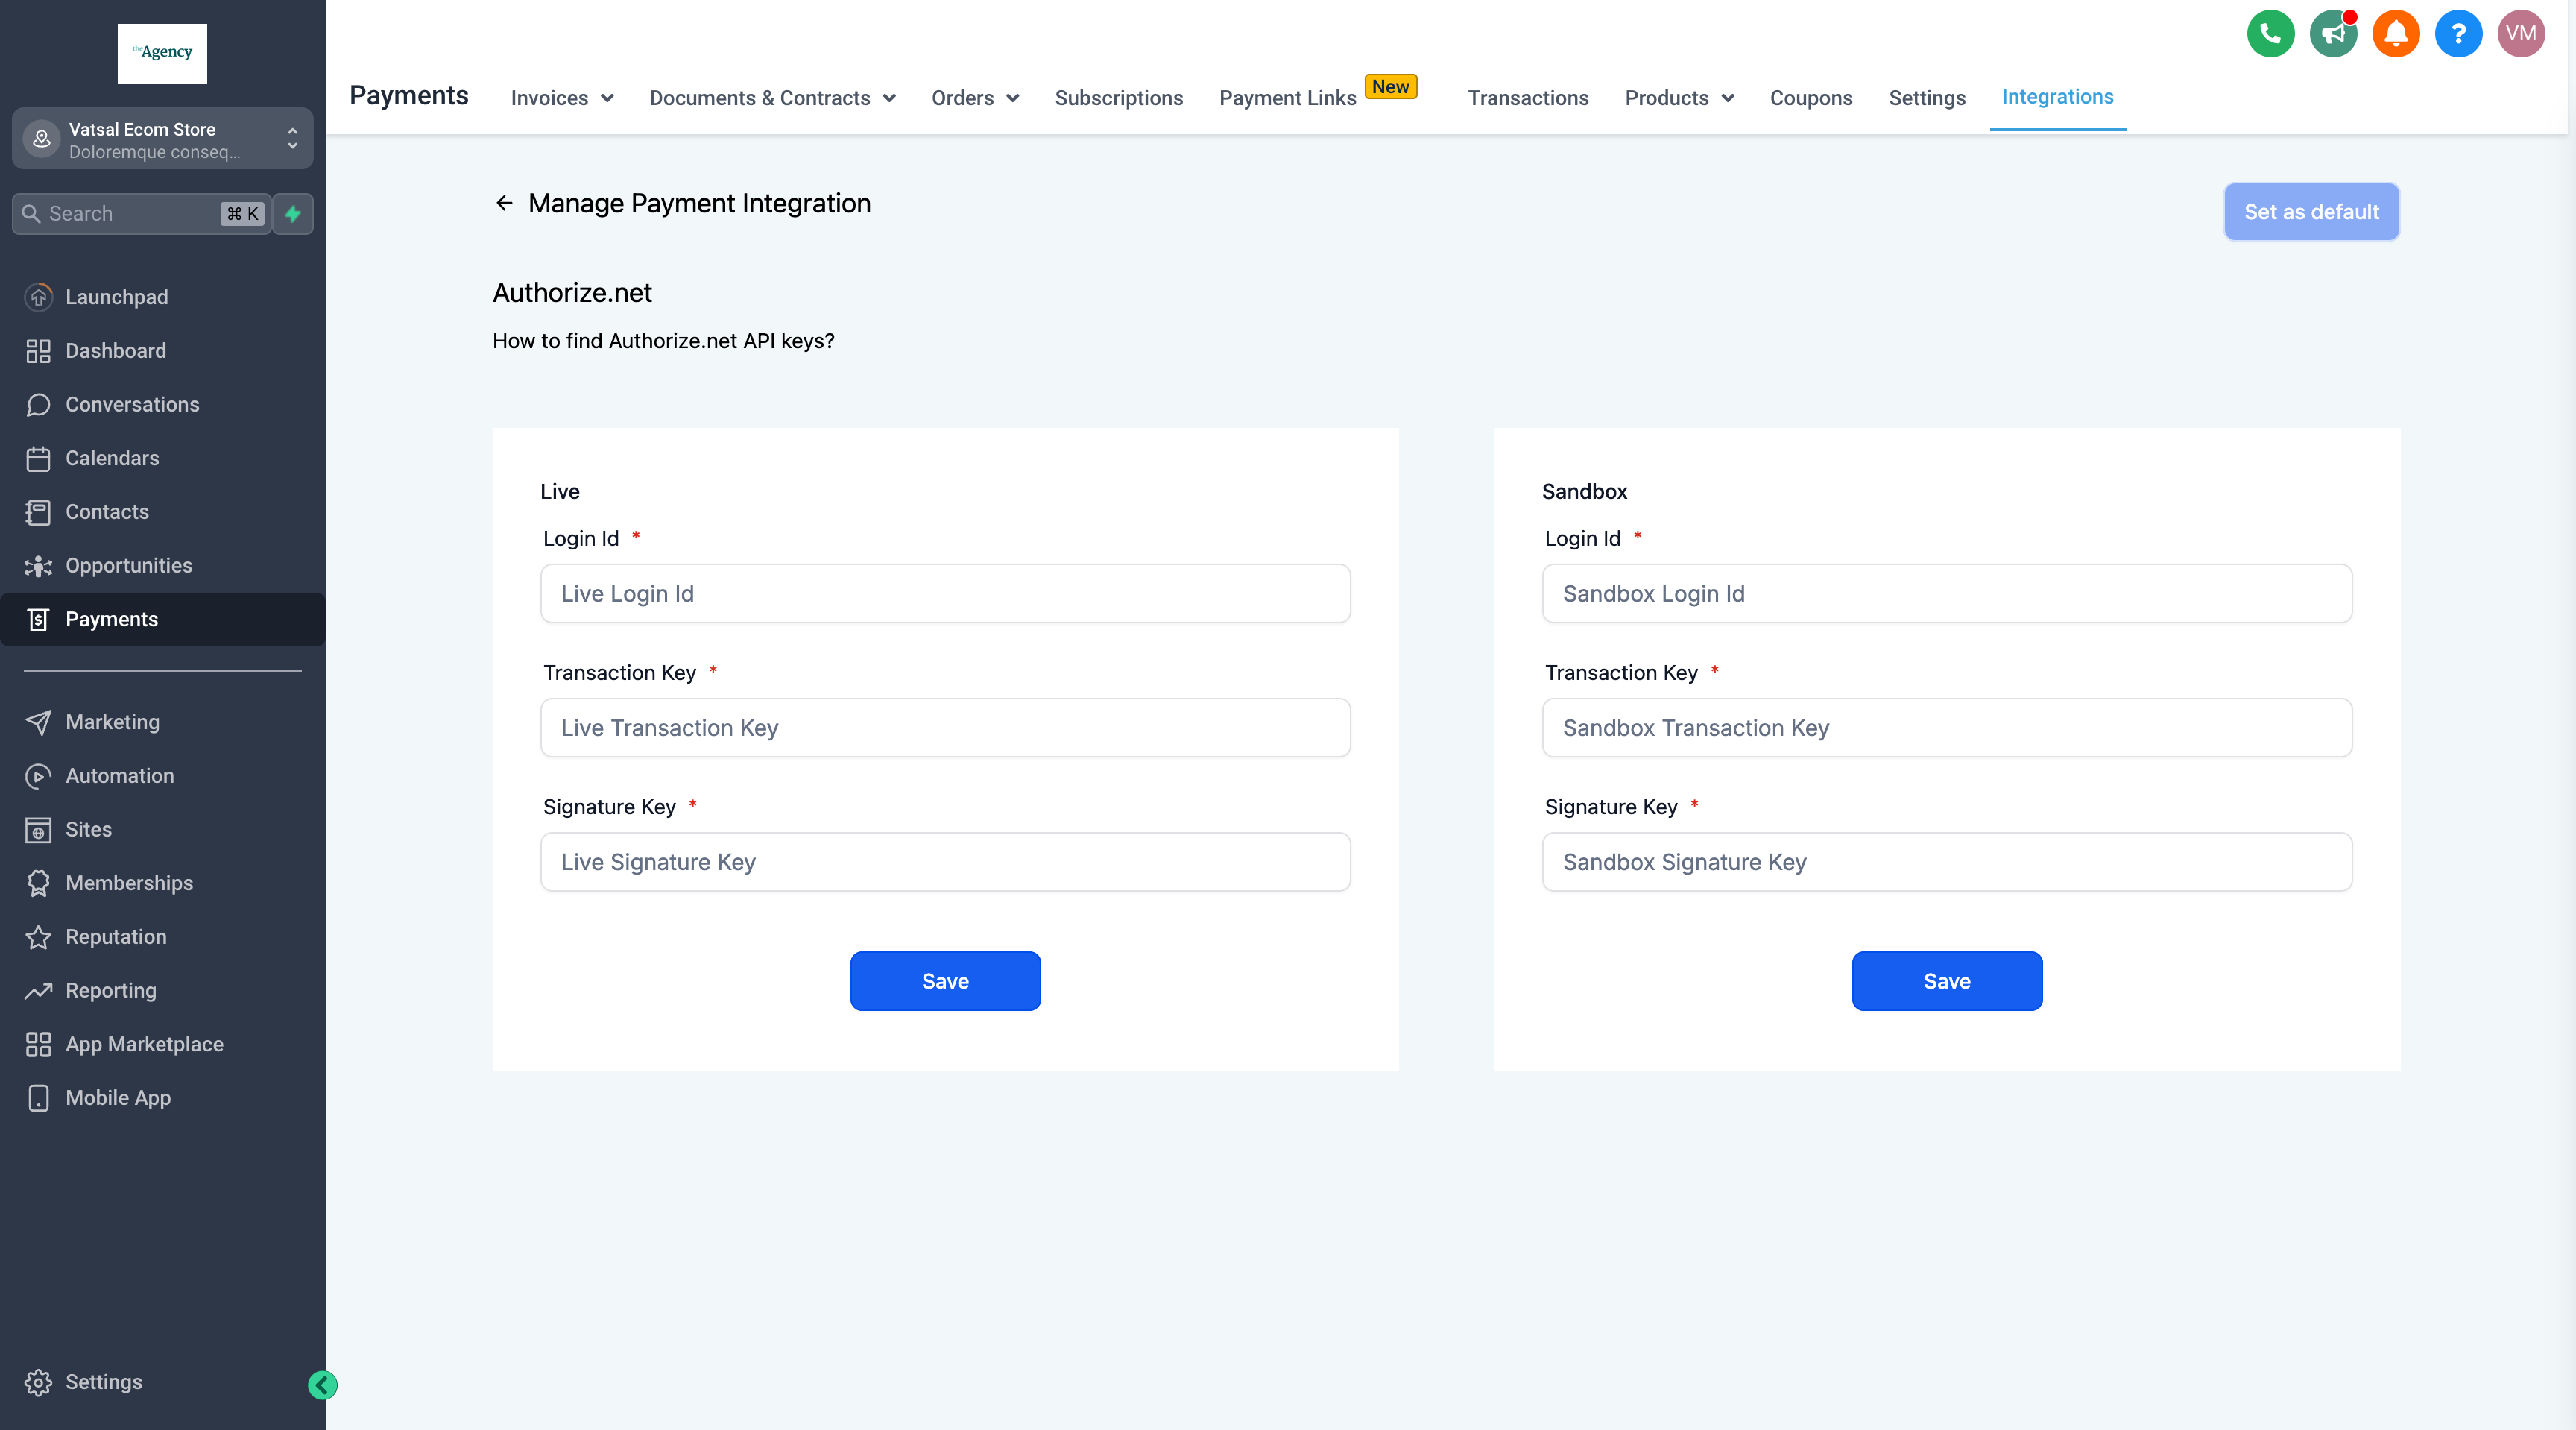This screenshot has height=1430, width=2576.
Task: Open the 'How to find Authorize.net API keys?' link
Action: click(663, 341)
